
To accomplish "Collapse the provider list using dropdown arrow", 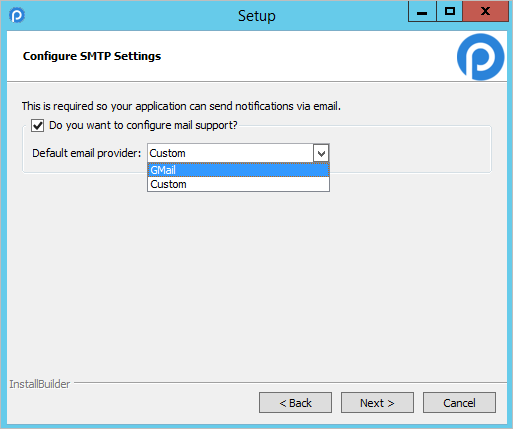I will coord(321,153).
